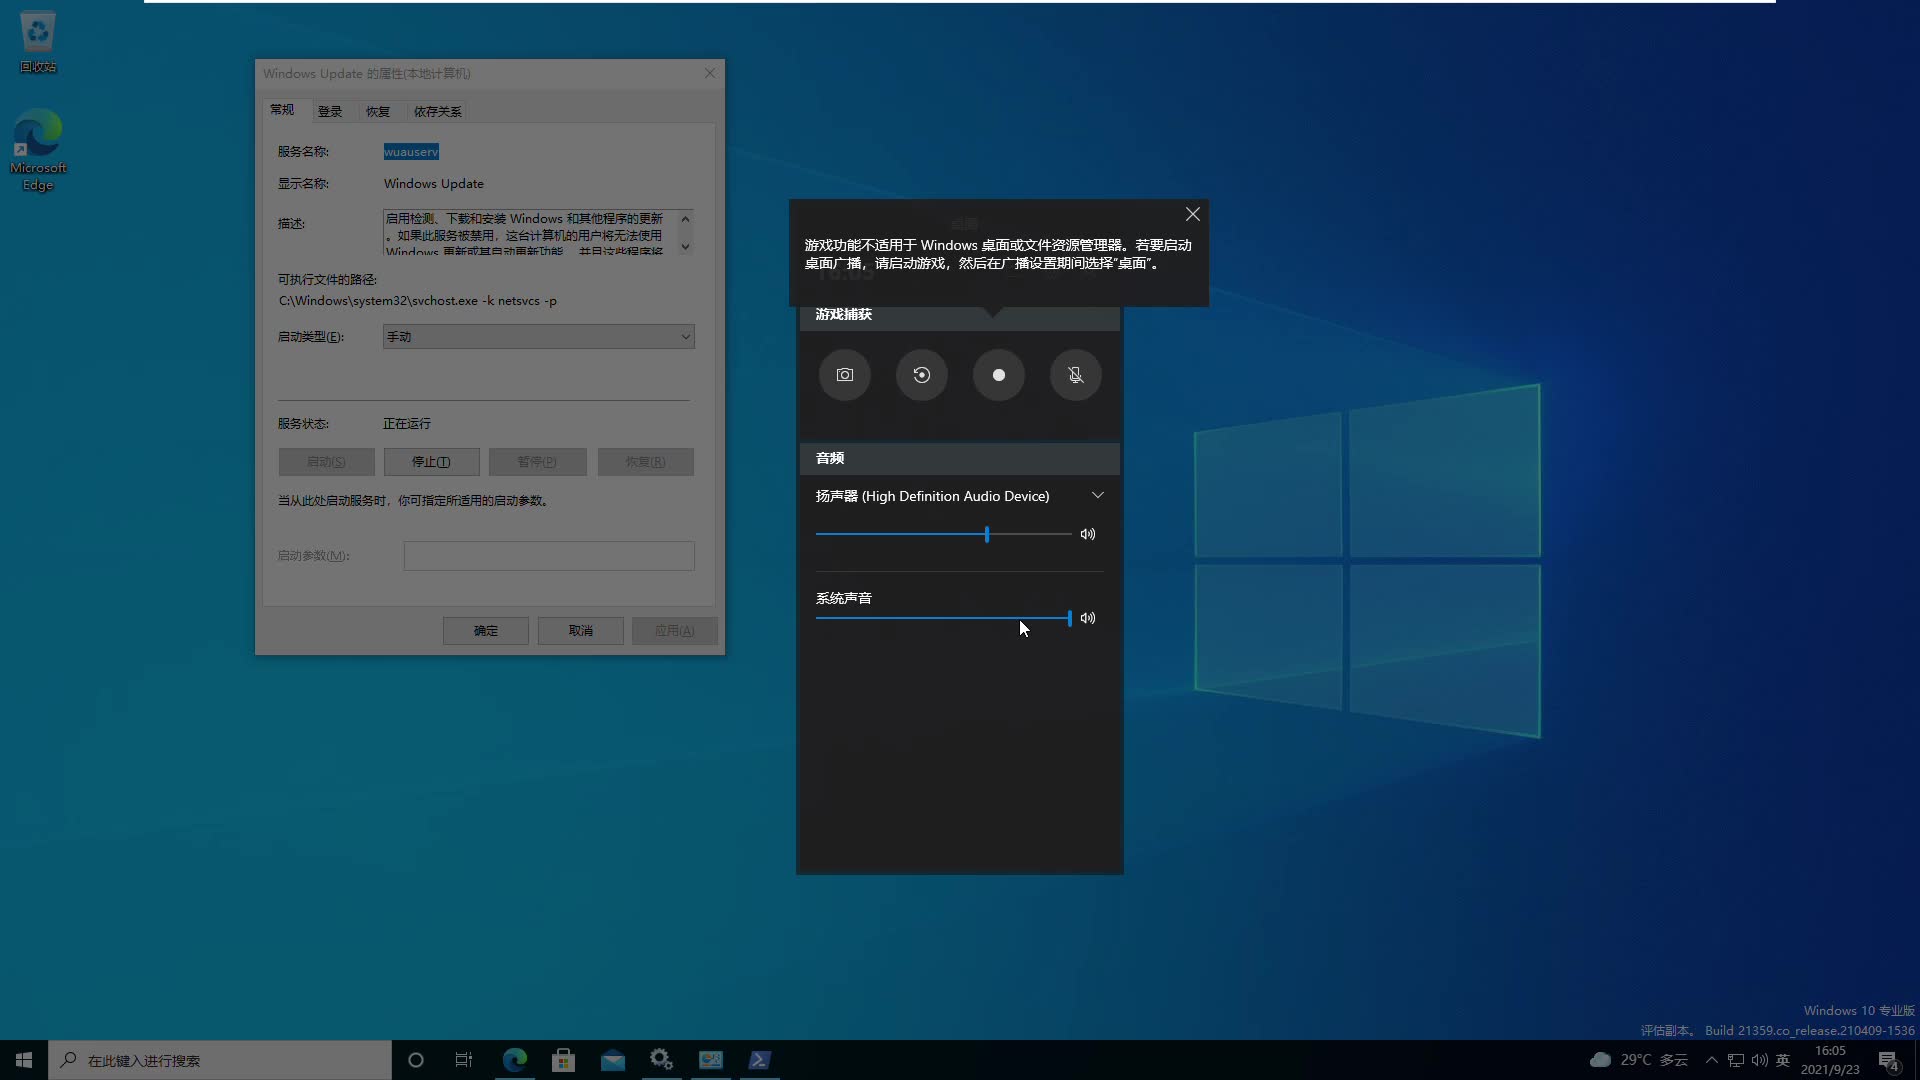The image size is (1920, 1080).
Task: Open the Windows Start menu
Action: 24,1060
